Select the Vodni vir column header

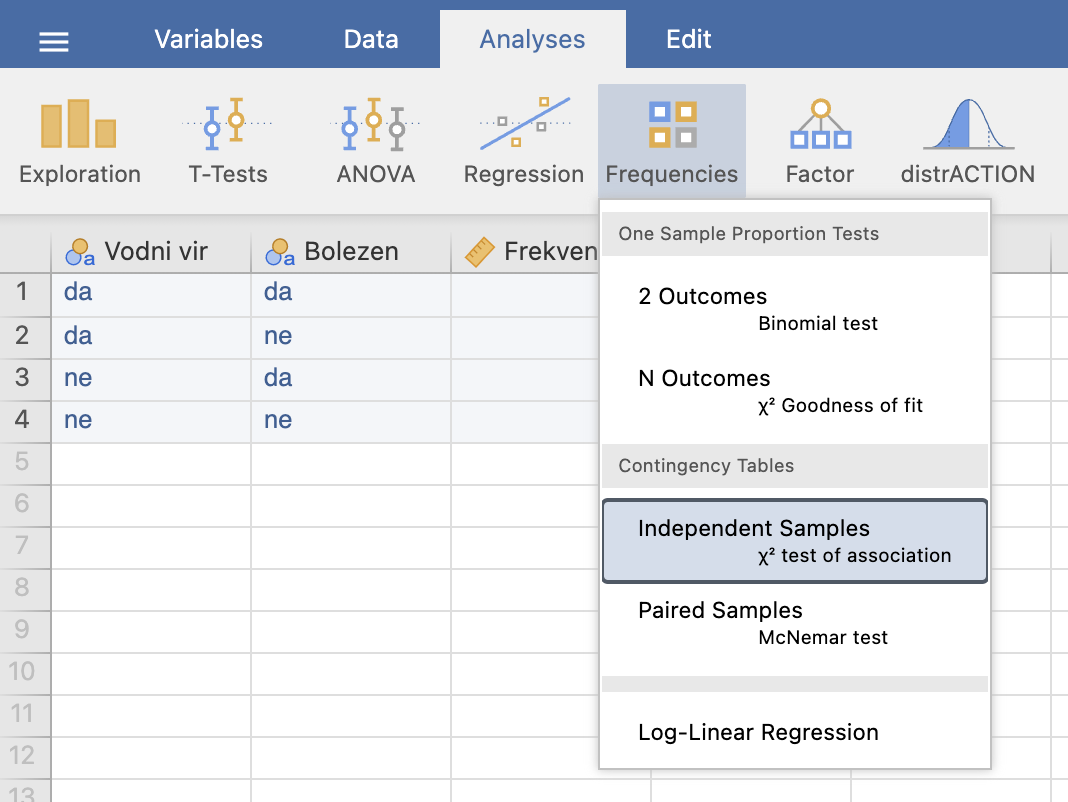pyautogui.click(x=151, y=251)
